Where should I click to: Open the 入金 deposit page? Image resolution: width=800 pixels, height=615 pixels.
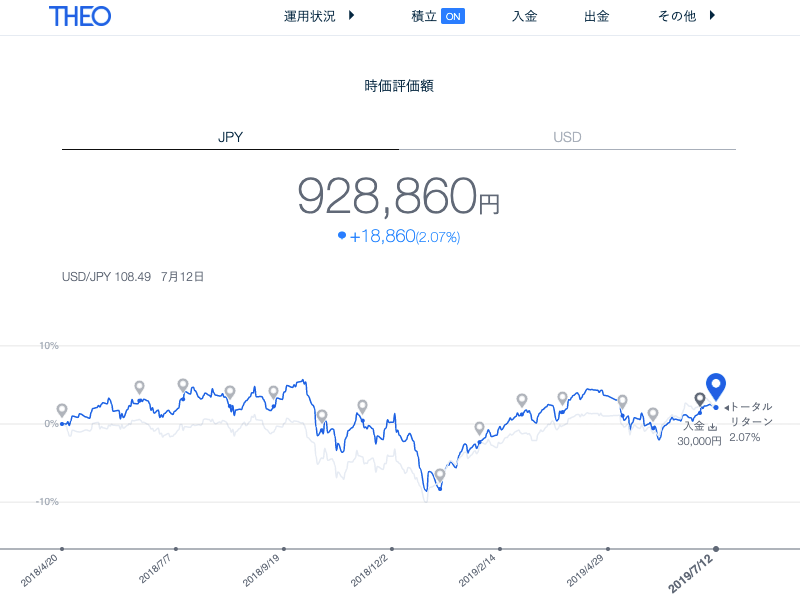[524, 16]
